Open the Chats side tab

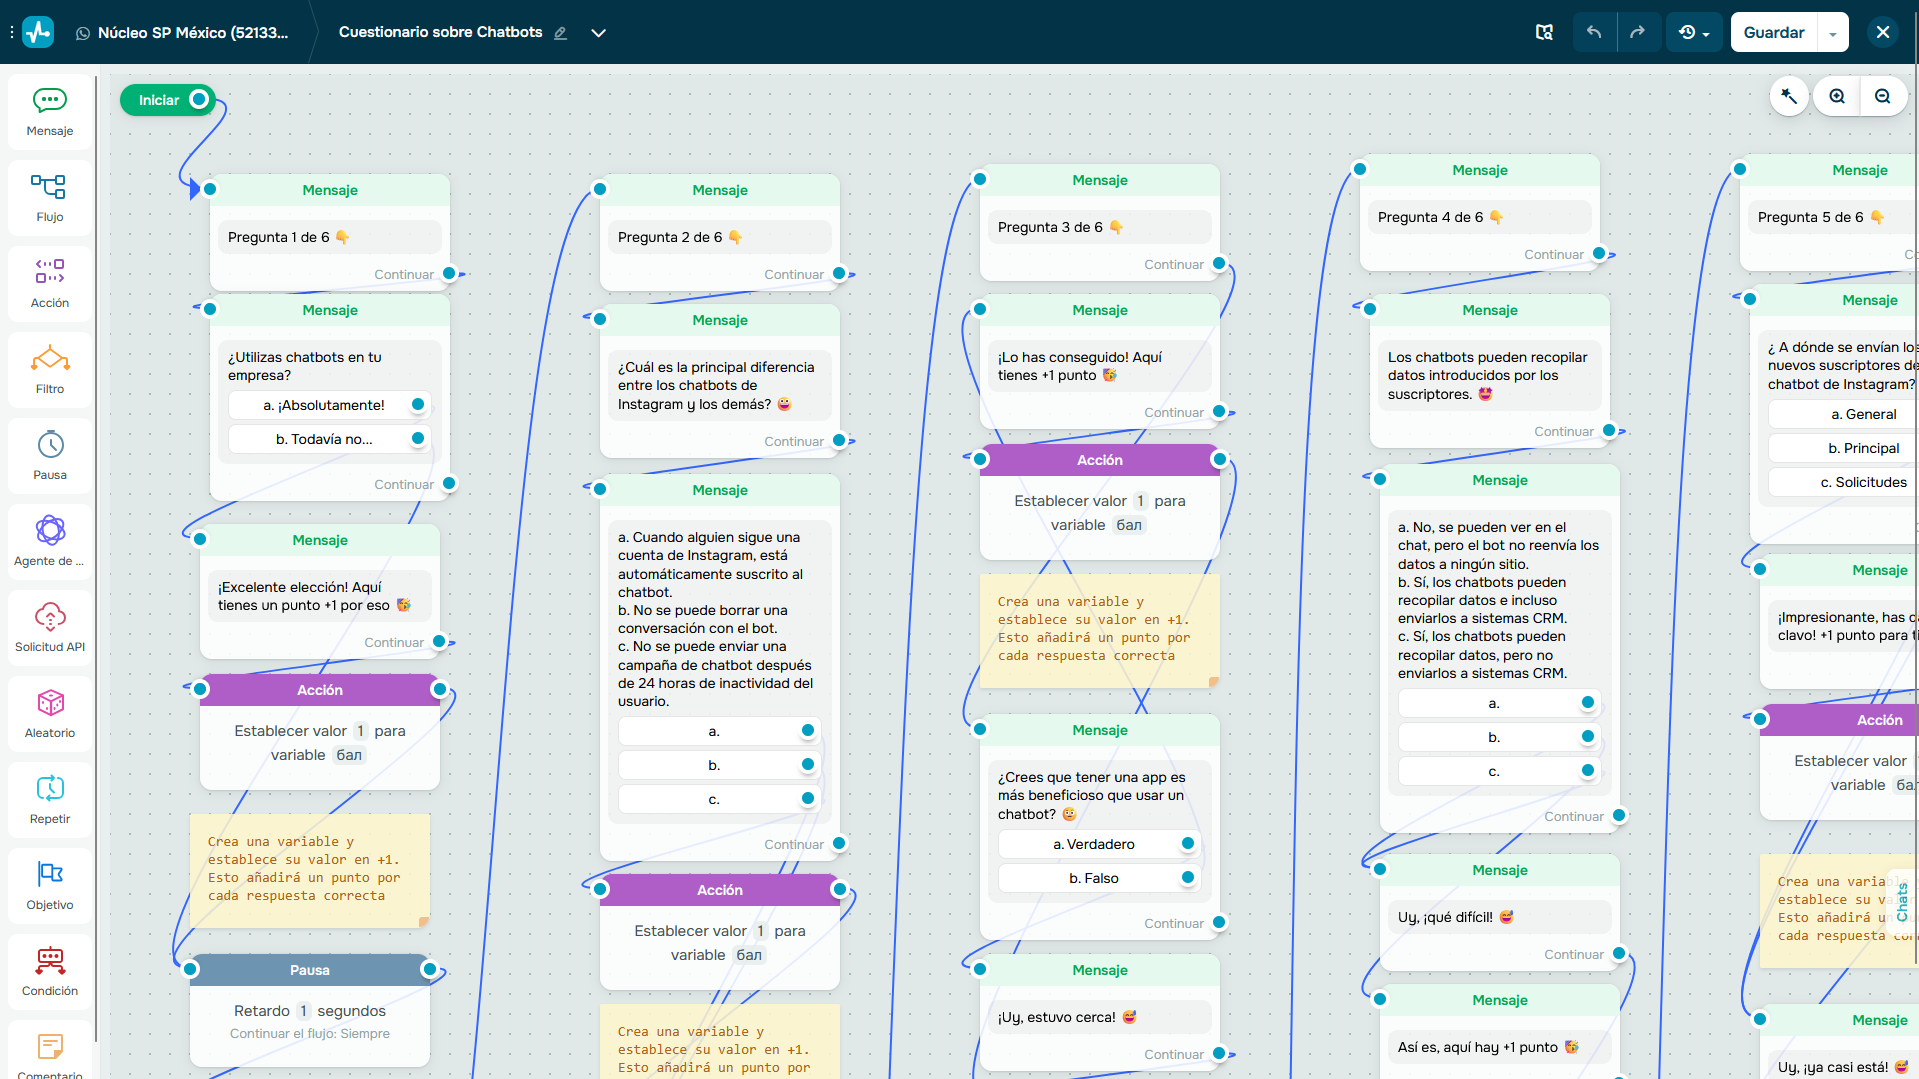(x=1901, y=901)
